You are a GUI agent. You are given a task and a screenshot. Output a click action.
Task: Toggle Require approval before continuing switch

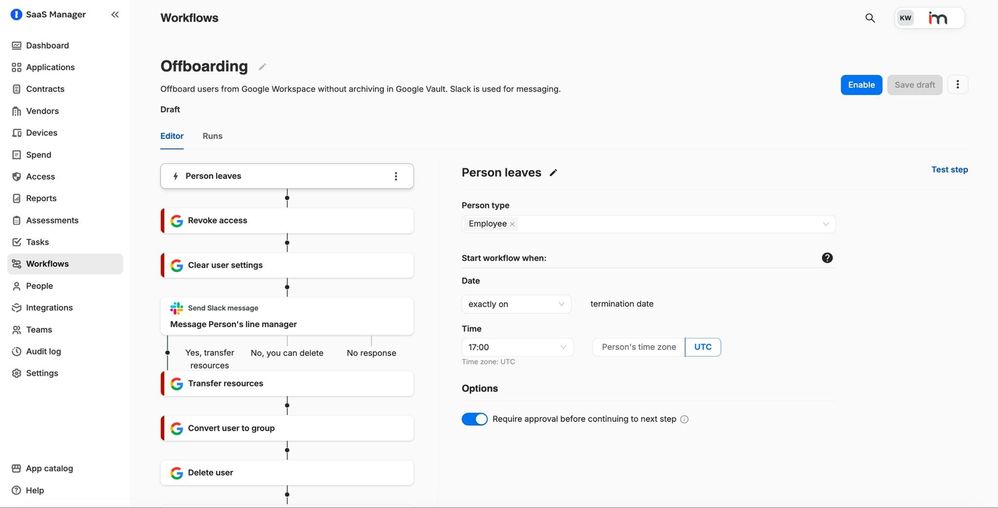[x=474, y=420]
